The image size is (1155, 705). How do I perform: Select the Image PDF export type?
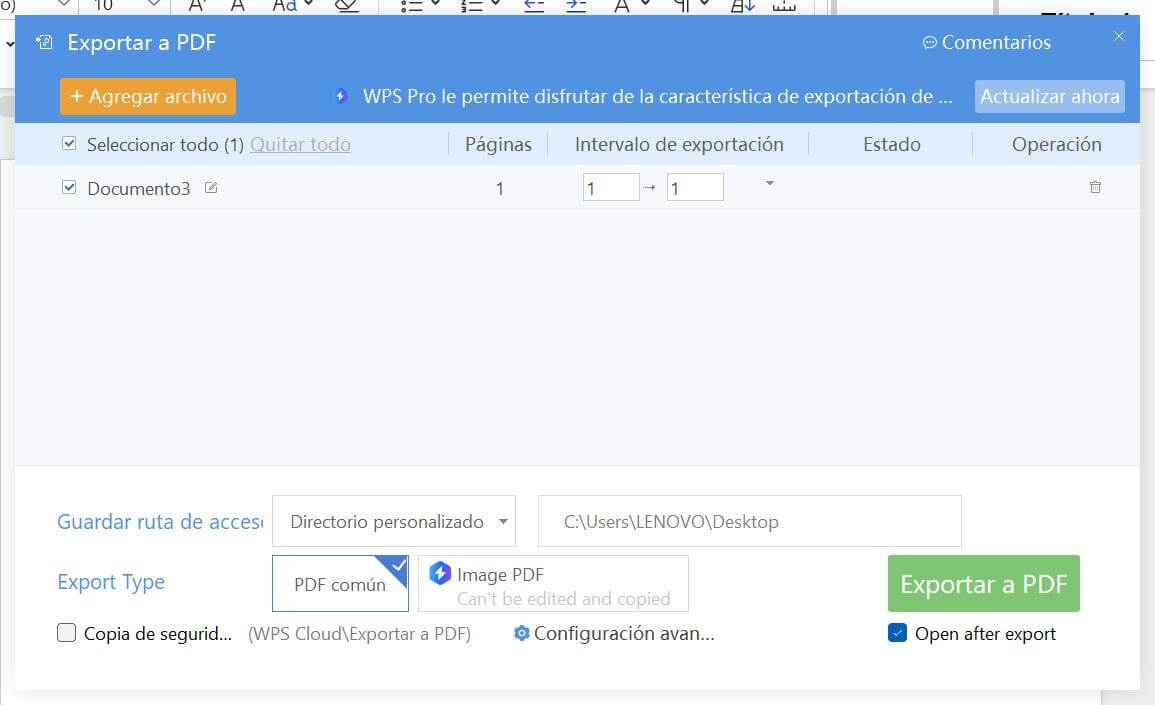[553, 583]
